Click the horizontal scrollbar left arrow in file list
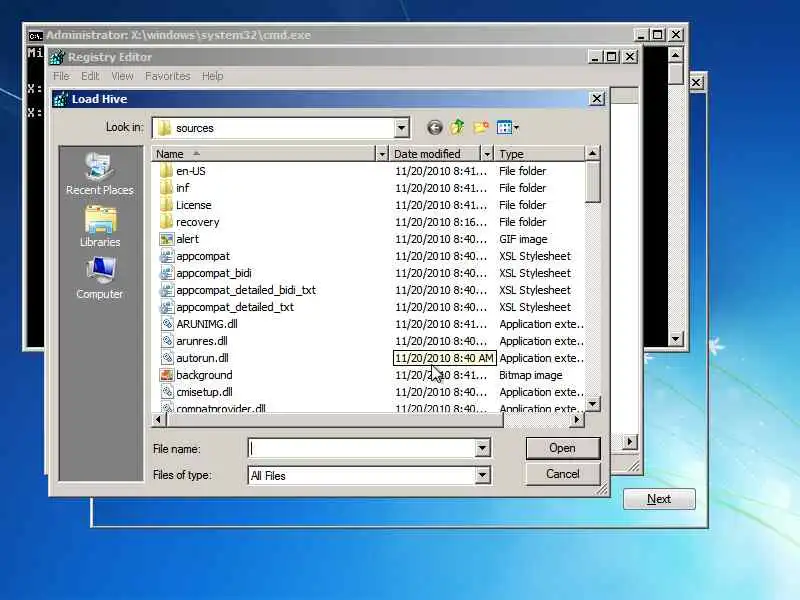The height and width of the screenshot is (600, 800). [x=159, y=419]
